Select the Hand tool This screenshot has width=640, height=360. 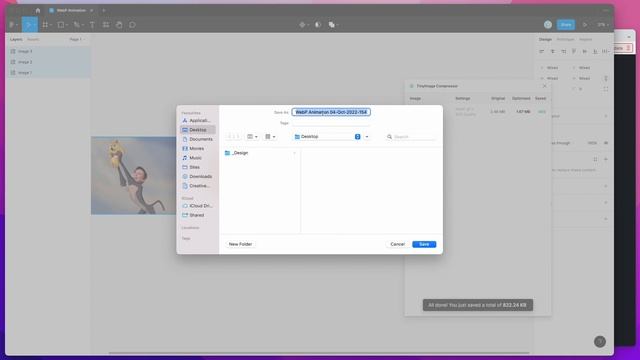point(119,25)
